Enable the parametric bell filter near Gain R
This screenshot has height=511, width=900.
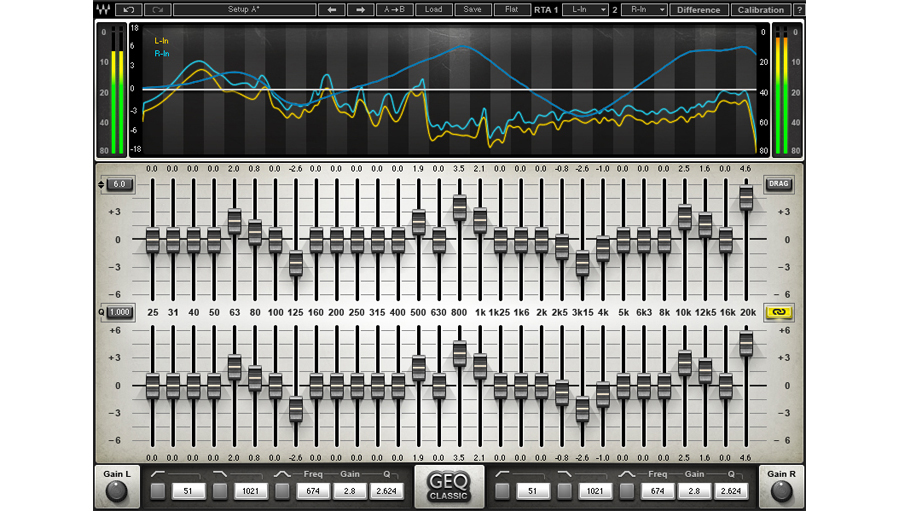(x=626, y=491)
